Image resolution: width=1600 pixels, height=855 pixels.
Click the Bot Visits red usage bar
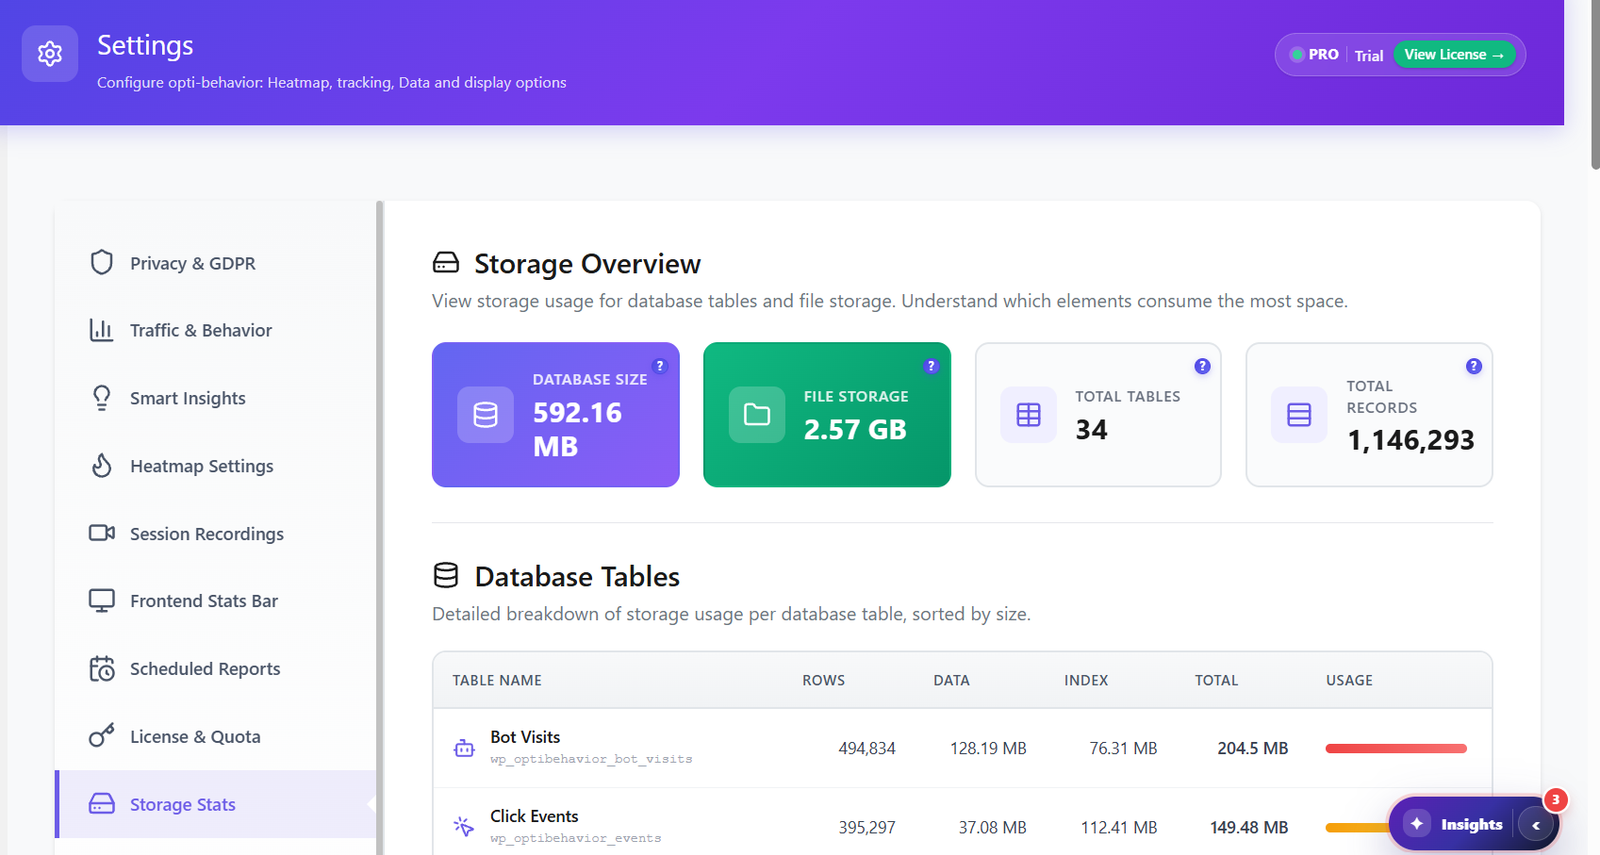pyautogui.click(x=1396, y=748)
